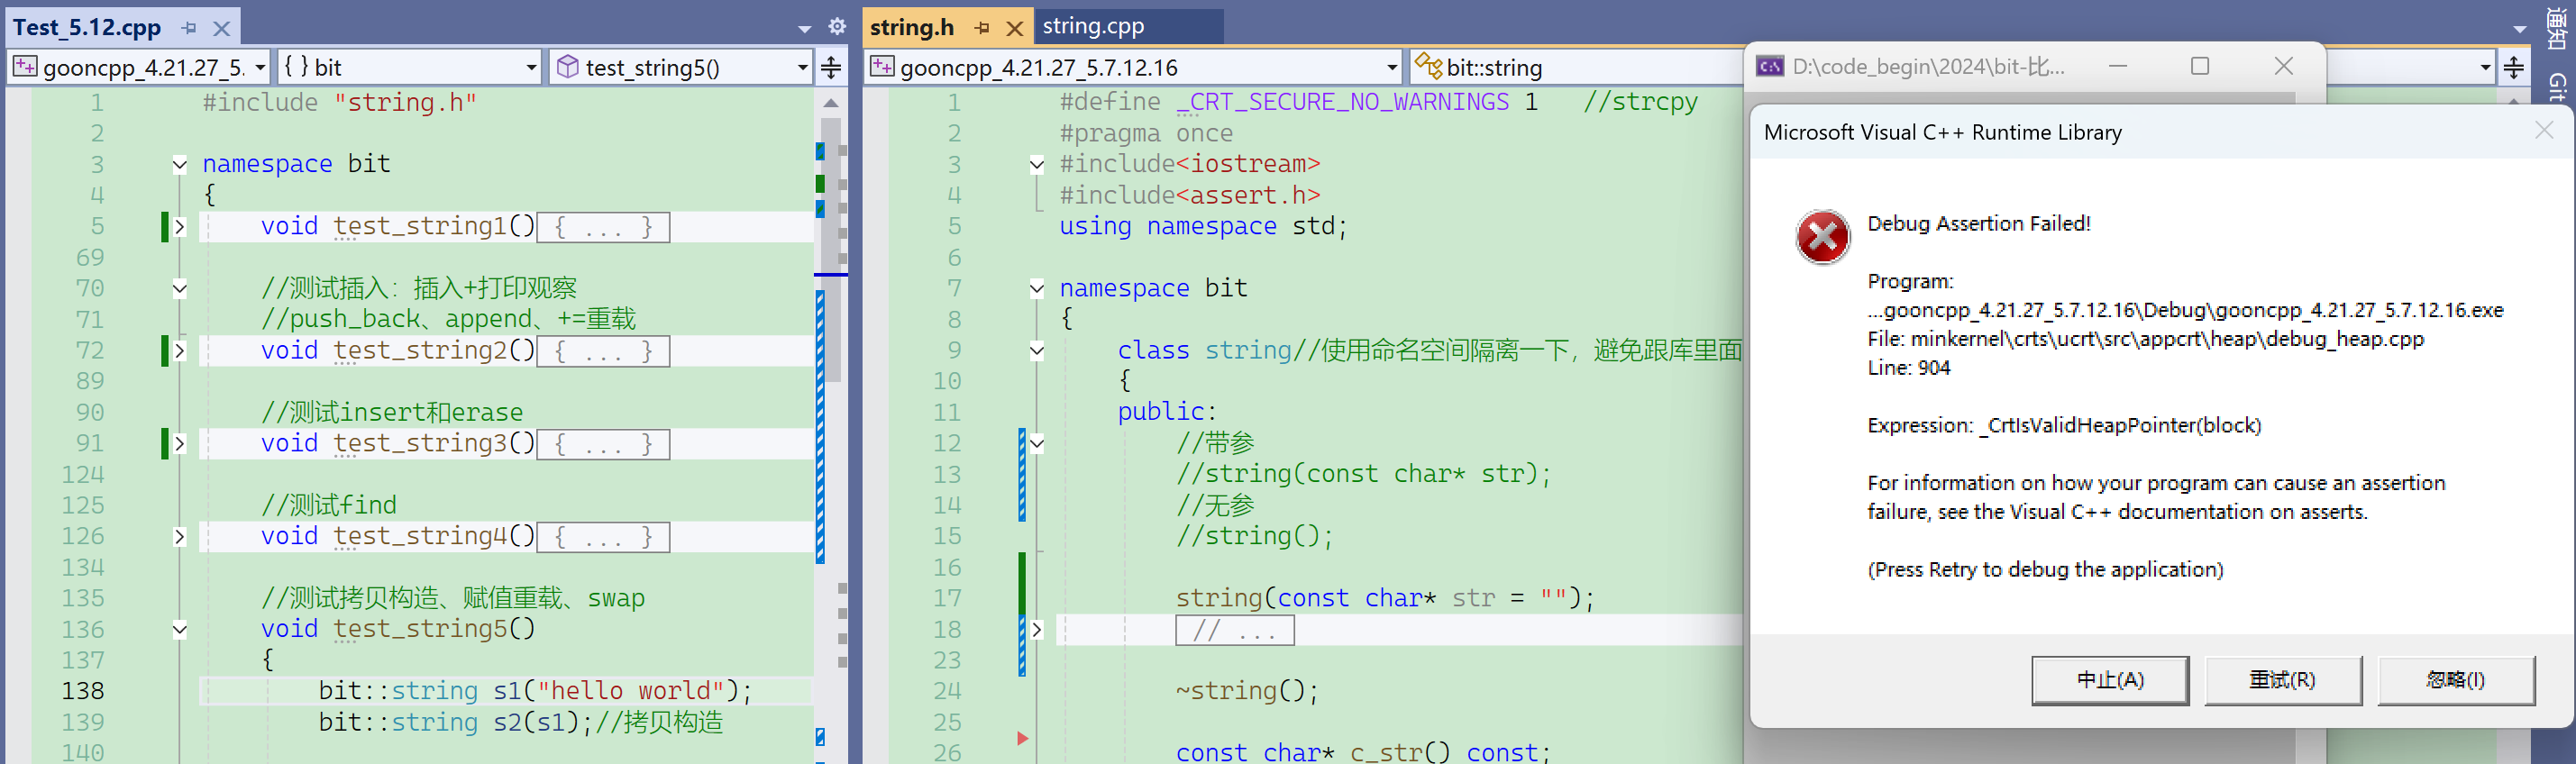Split the right editor window
2576x764 pixels.
click(2514, 67)
